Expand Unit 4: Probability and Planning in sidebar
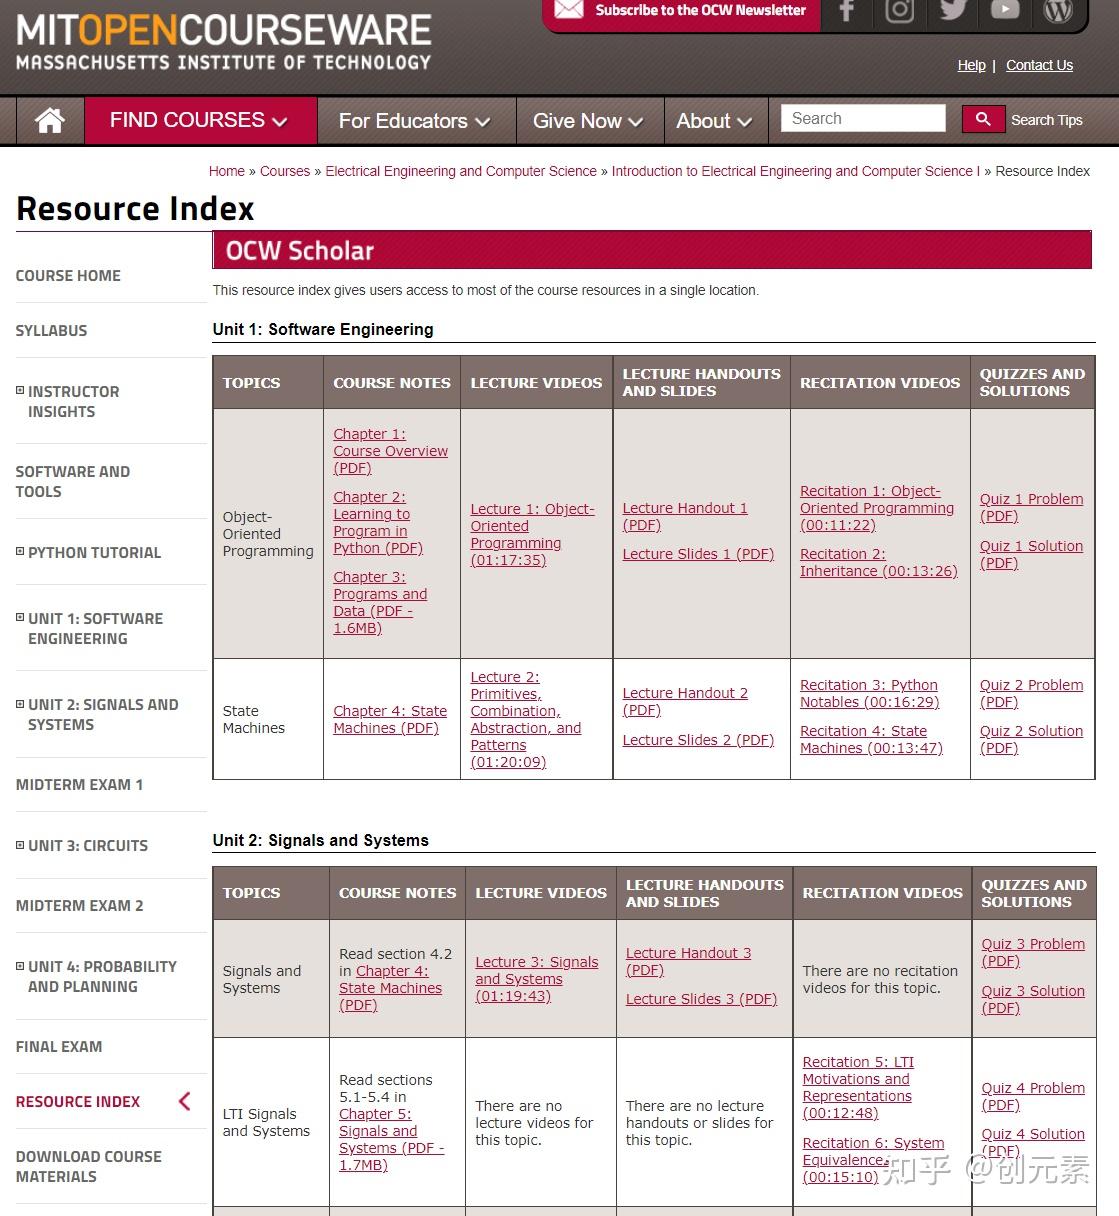The image size is (1119, 1216). tap(20, 965)
